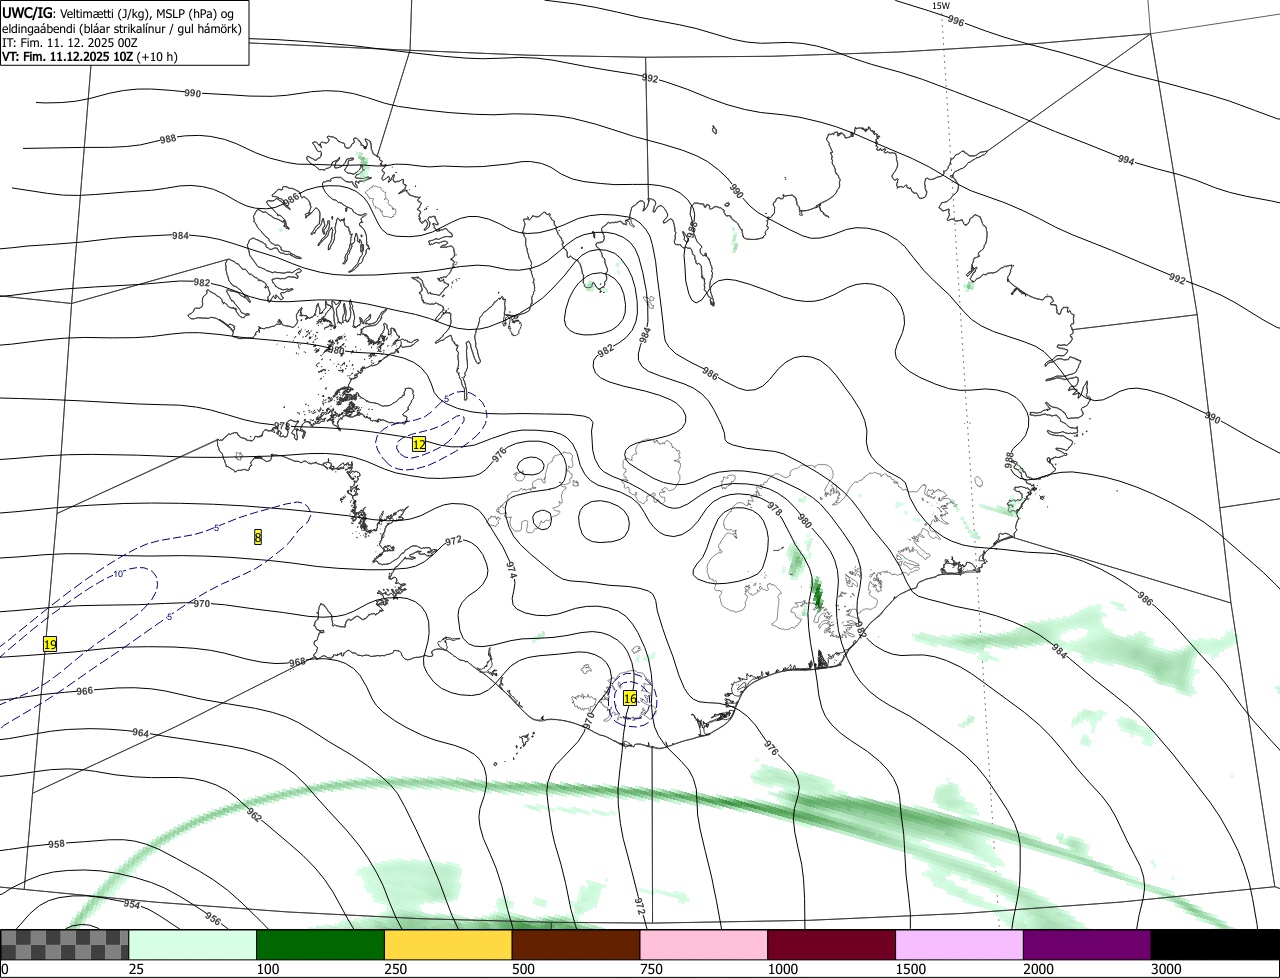Pick the yellow 250–500 legend swatch
The image size is (1280, 978).
pyautogui.click(x=448, y=945)
